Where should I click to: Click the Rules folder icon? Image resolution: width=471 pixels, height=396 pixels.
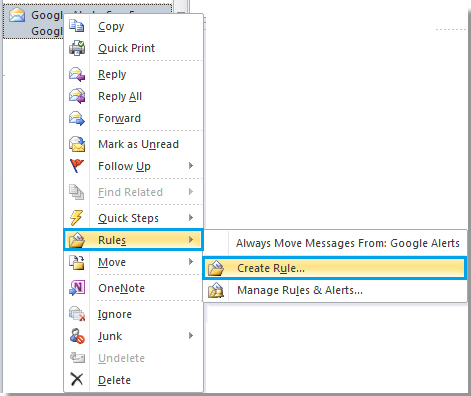tap(77, 240)
